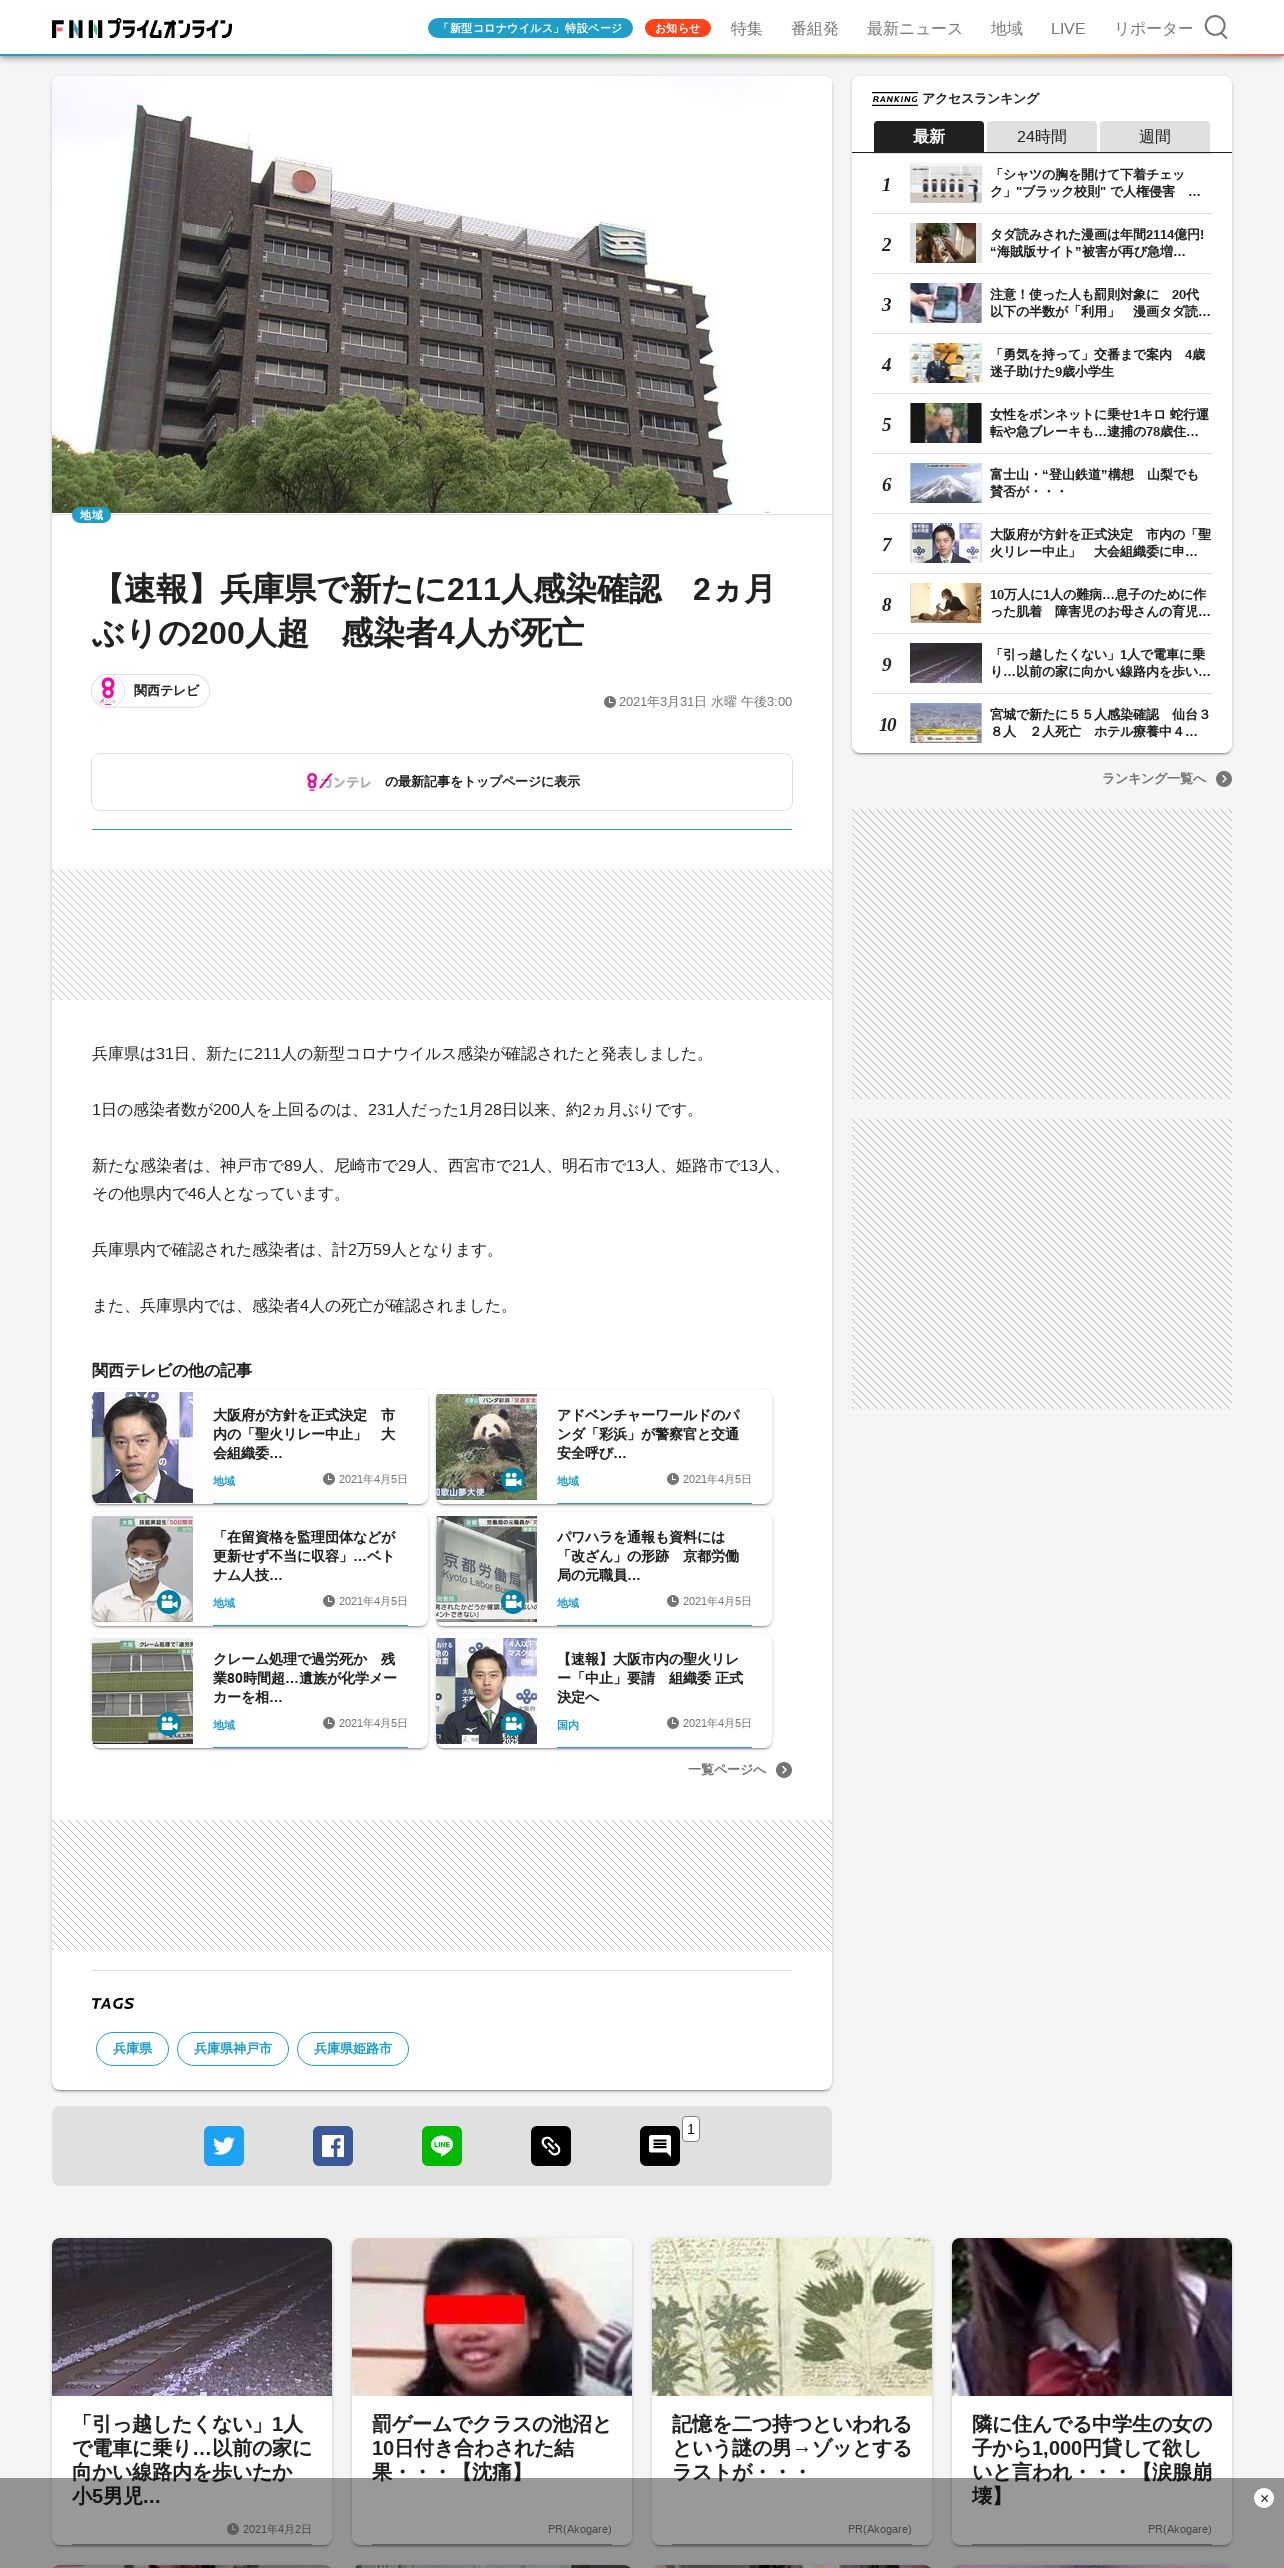Open 特集 in top navigation

coord(746,29)
